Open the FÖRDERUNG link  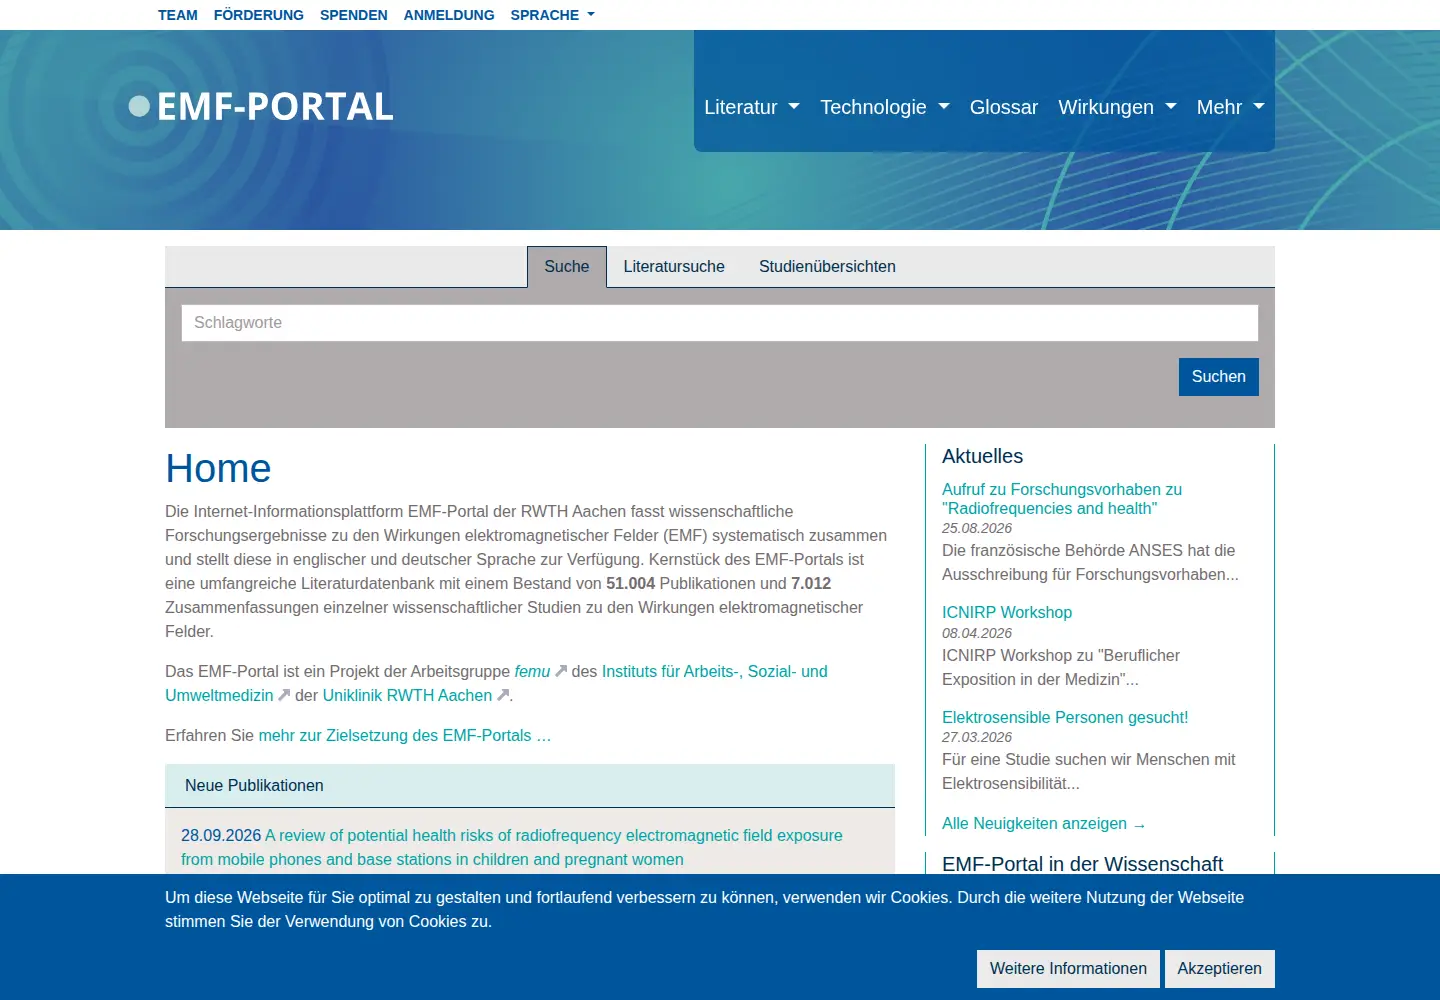point(259,15)
